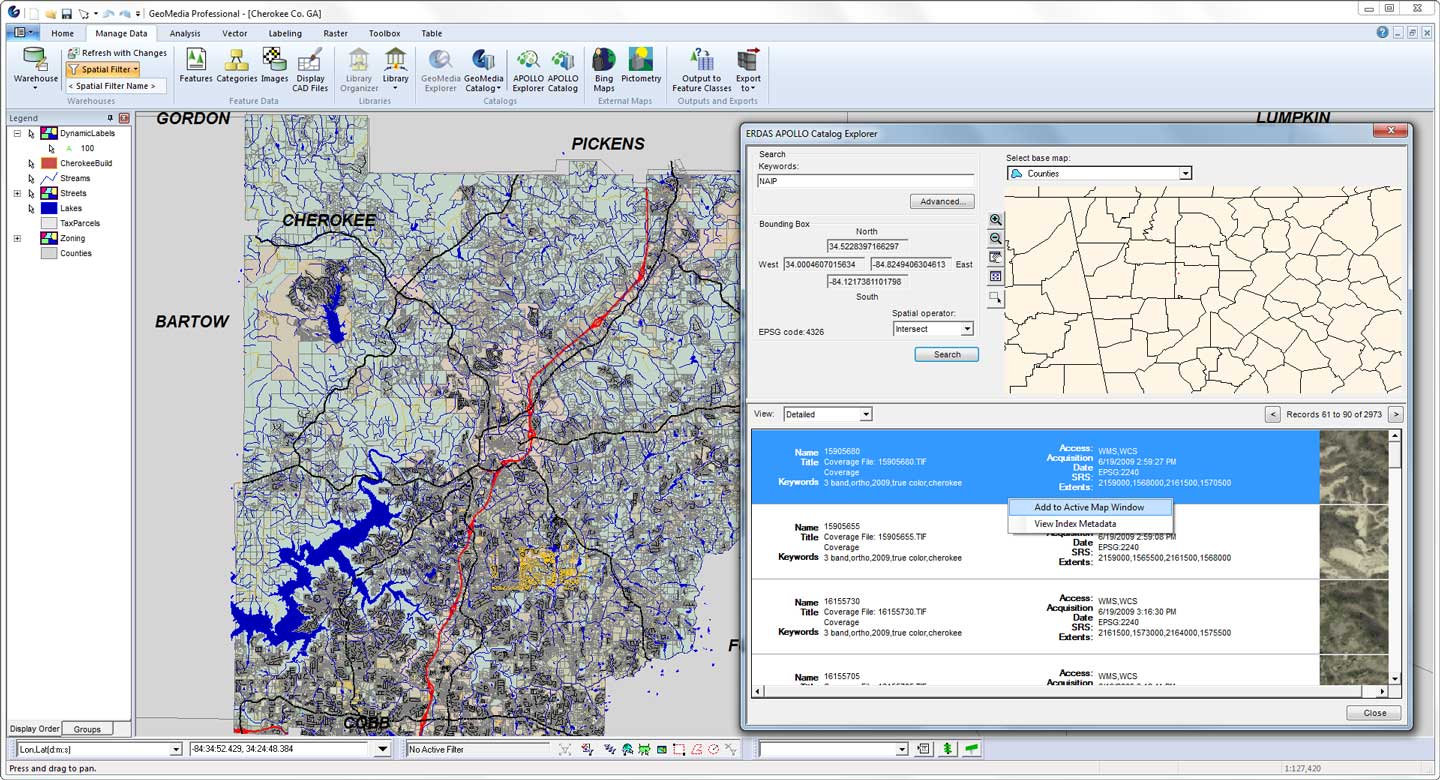Switch to the Vector ribbon tab
This screenshot has width=1440, height=780.
click(235, 33)
